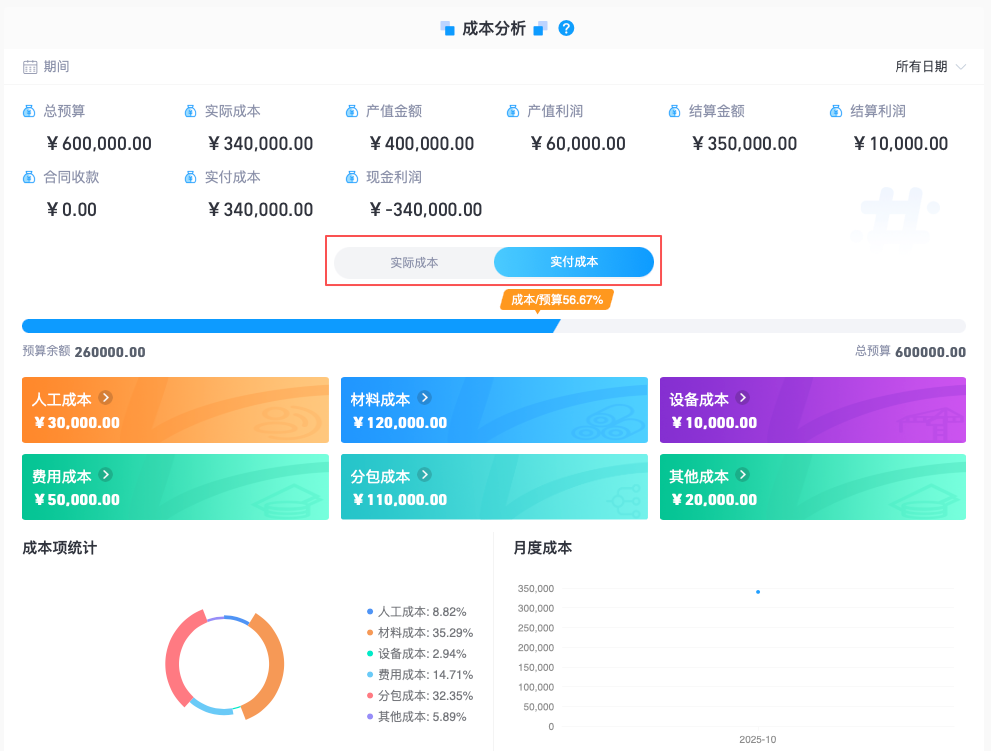Click the arrow icon beside 人工成本
The height and width of the screenshot is (751, 991).
tap(106, 398)
